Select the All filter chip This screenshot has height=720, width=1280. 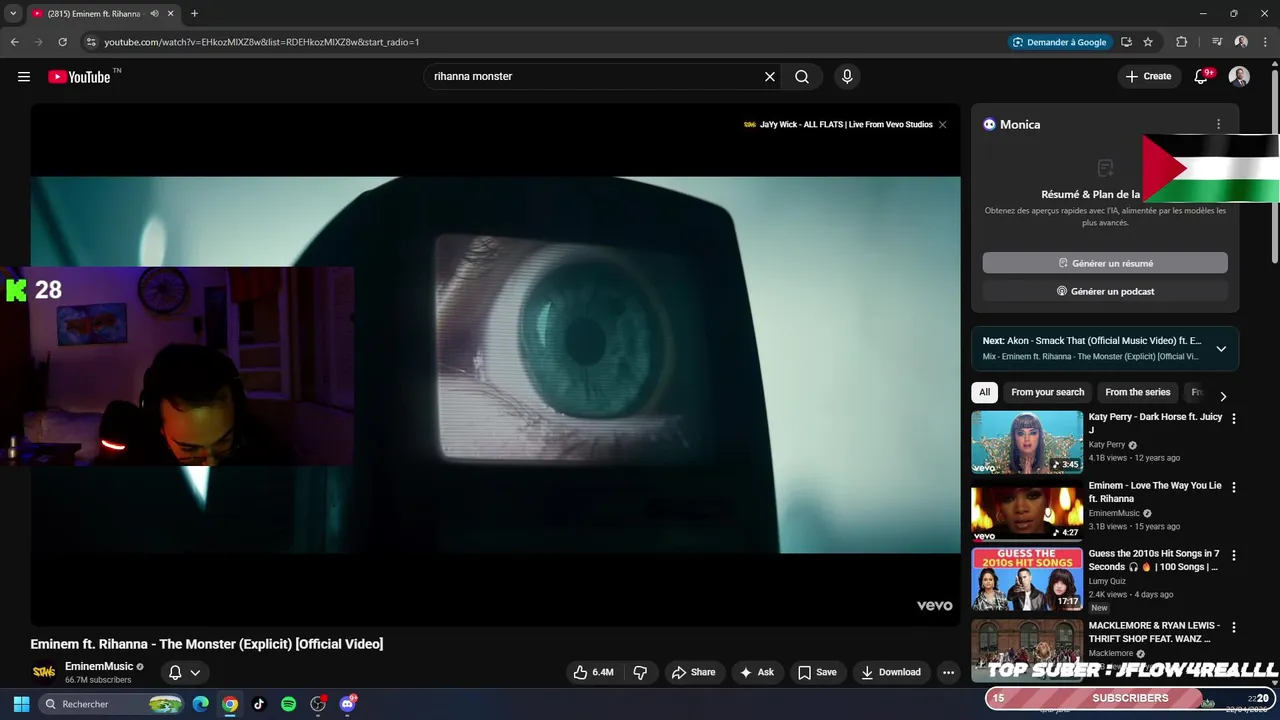point(984,392)
